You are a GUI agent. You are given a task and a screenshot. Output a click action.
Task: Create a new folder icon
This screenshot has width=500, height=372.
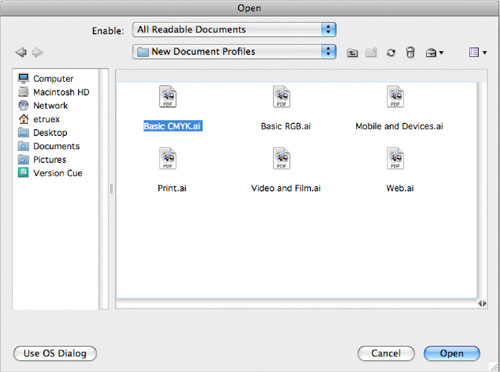pyautogui.click(x=371, y=52)
